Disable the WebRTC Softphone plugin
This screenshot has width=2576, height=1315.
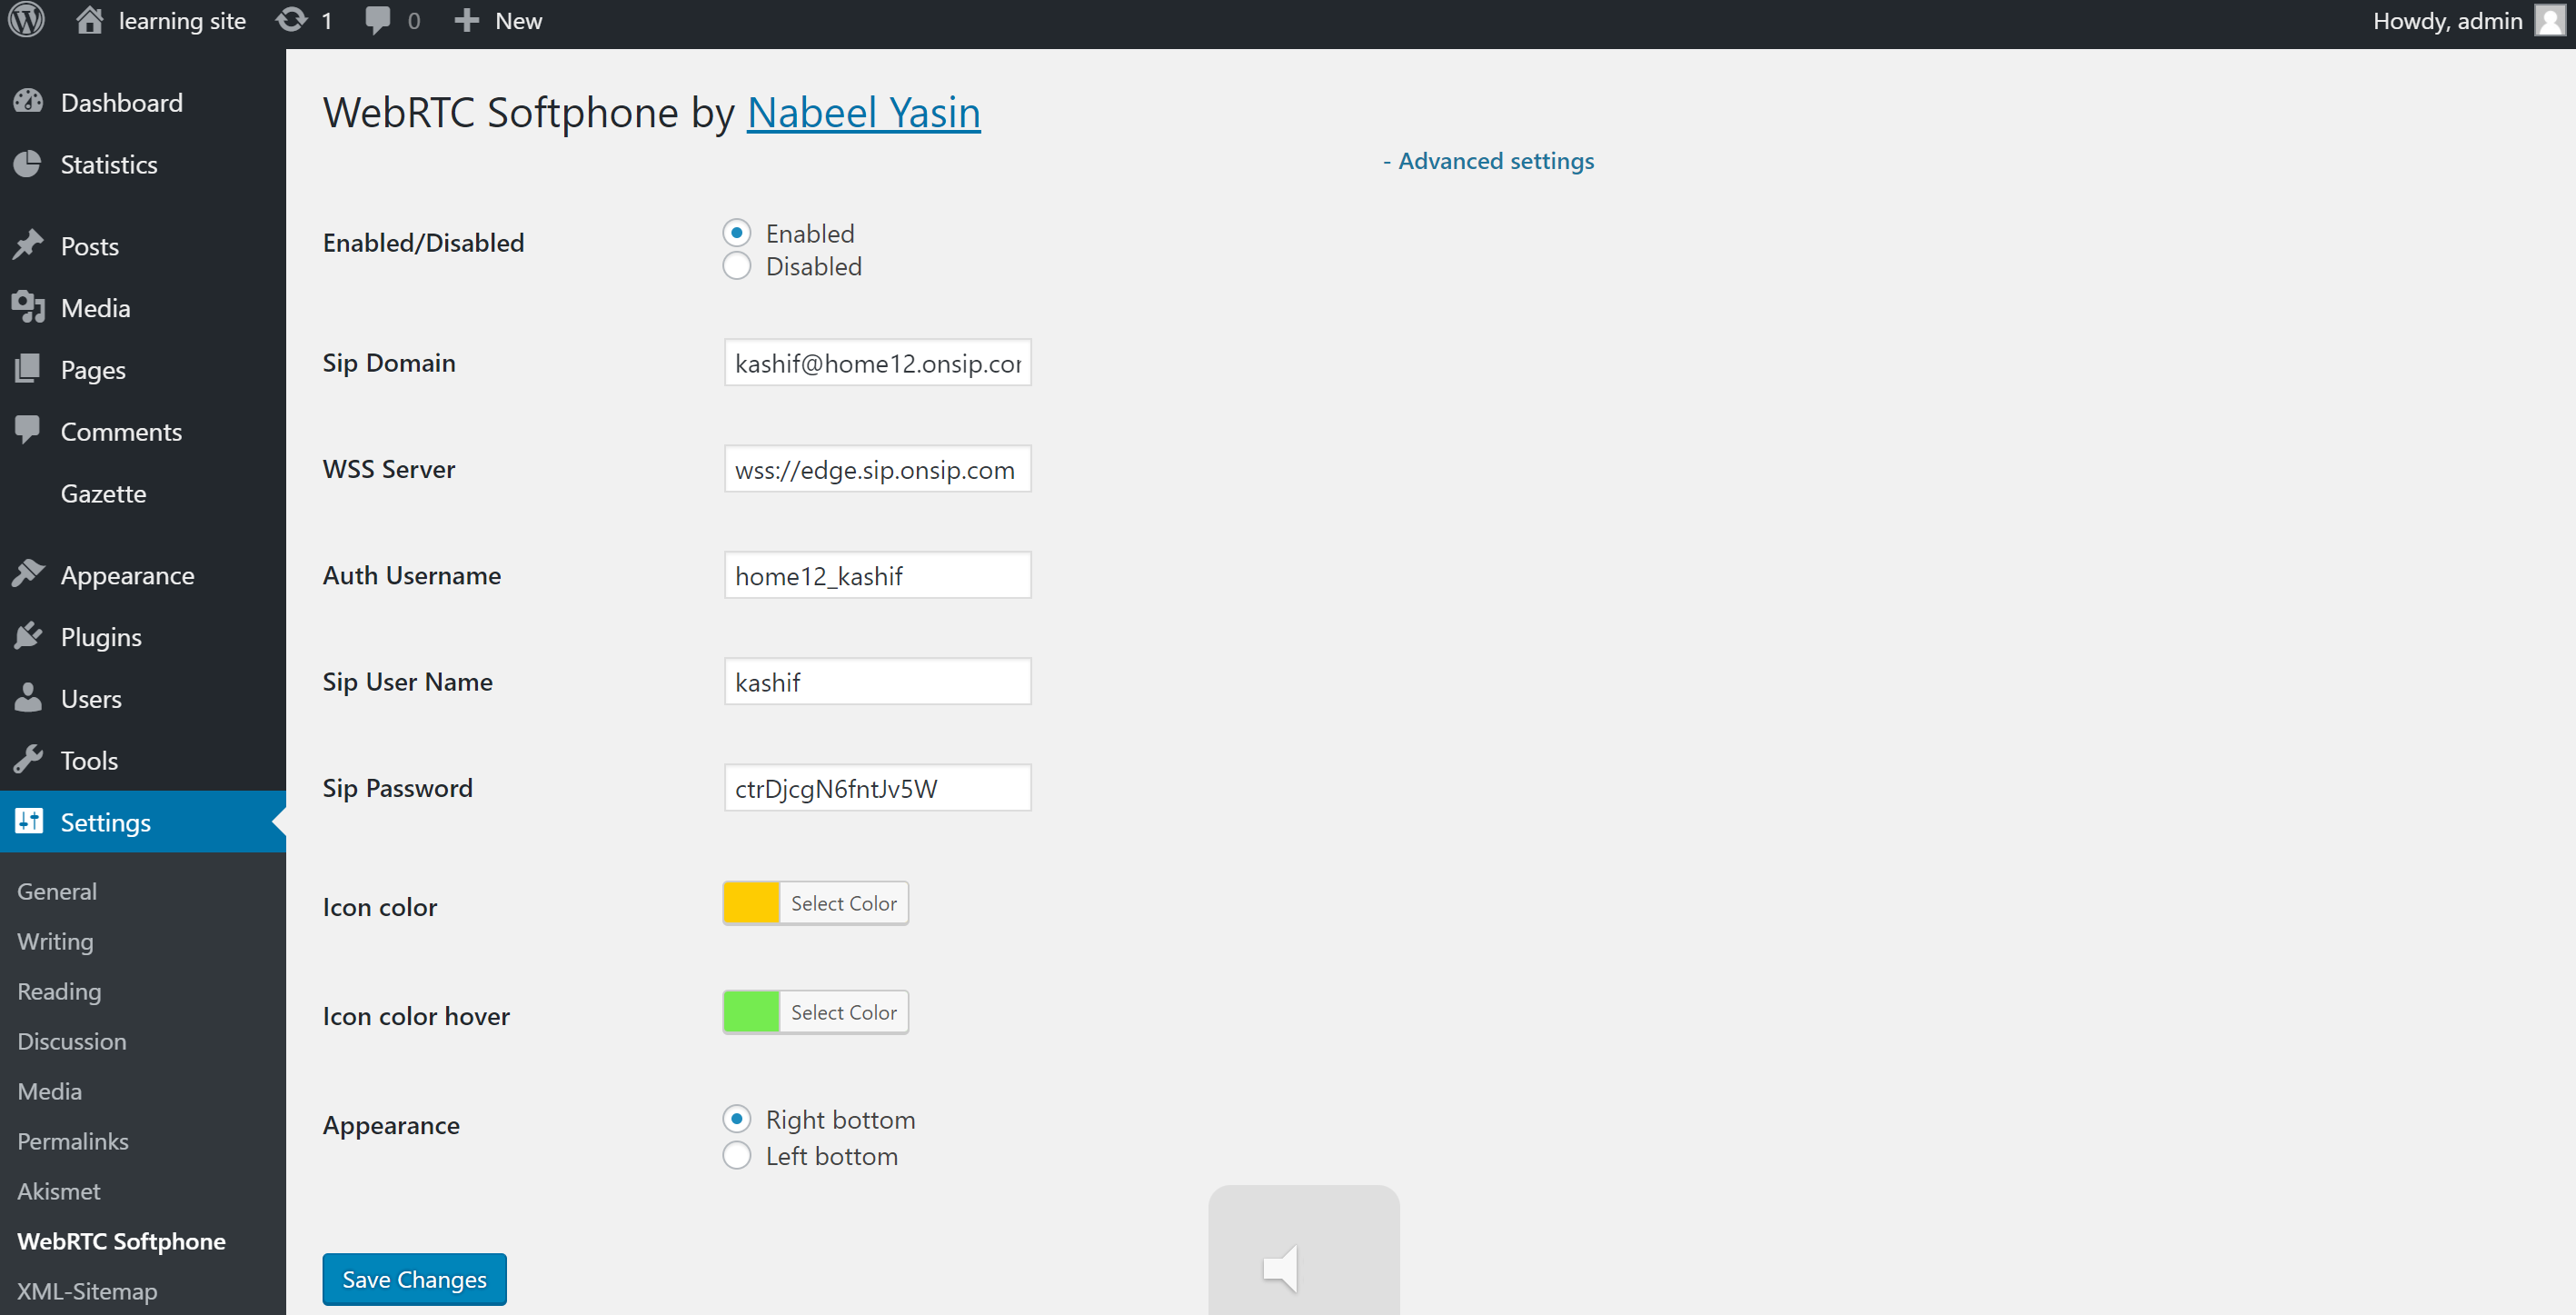pos(738,266)
